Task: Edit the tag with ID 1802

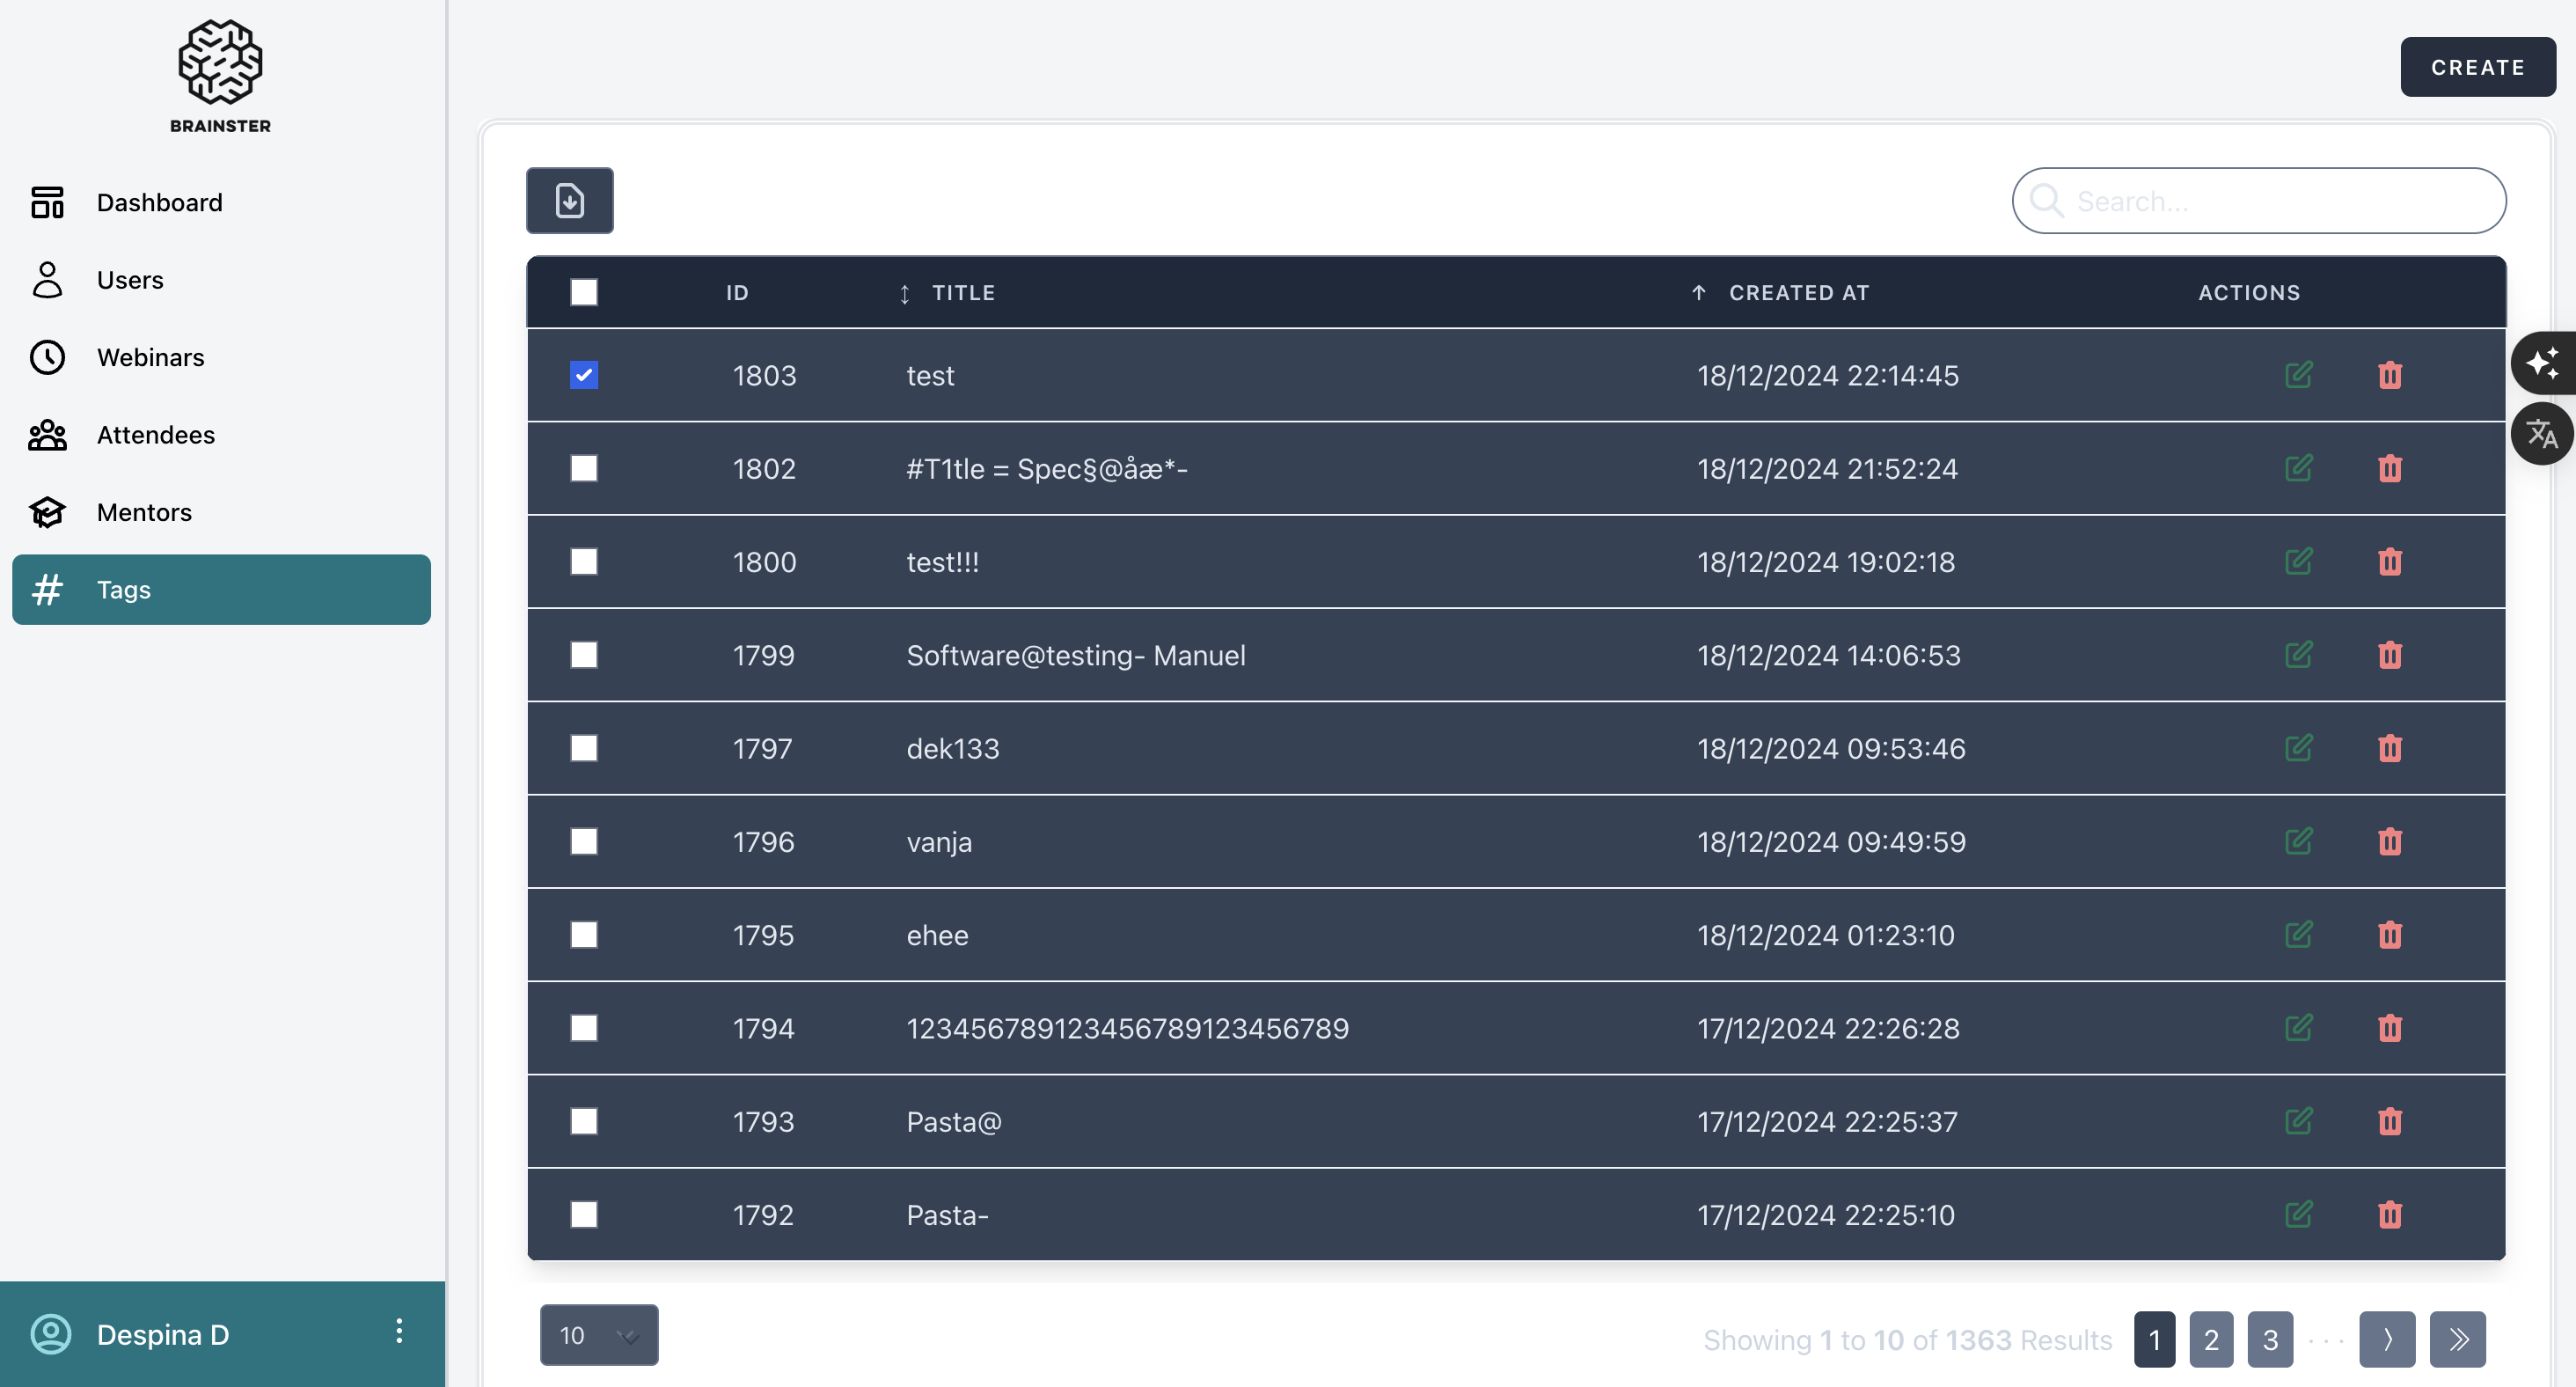Action: click(2298, 468)
